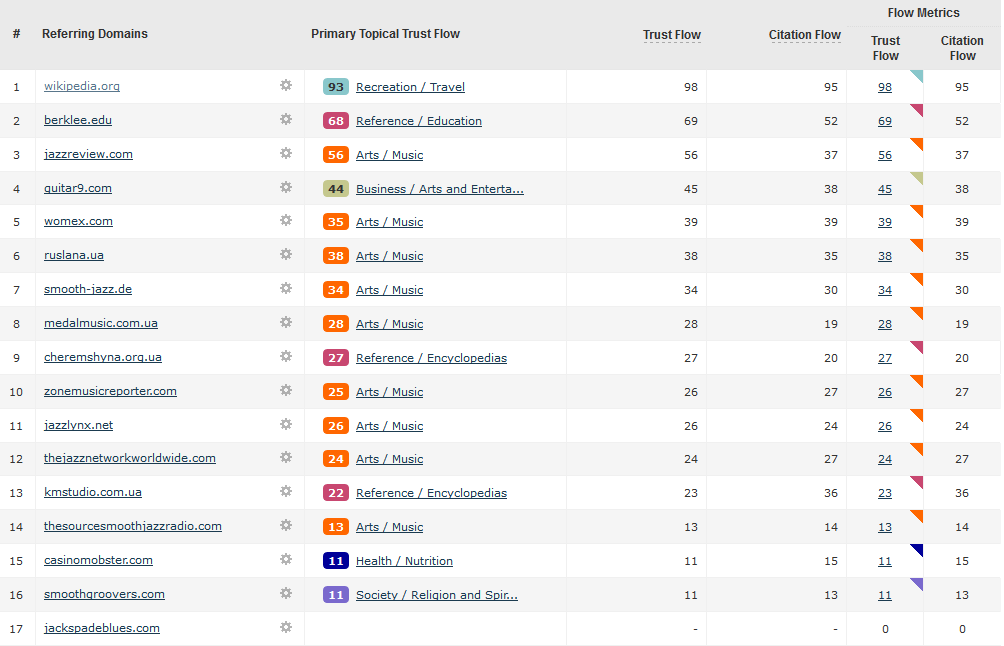This screenshot has height=646, width=1004.
Task: Open gear settings for jazzlynx.net row
Action: 286,424
